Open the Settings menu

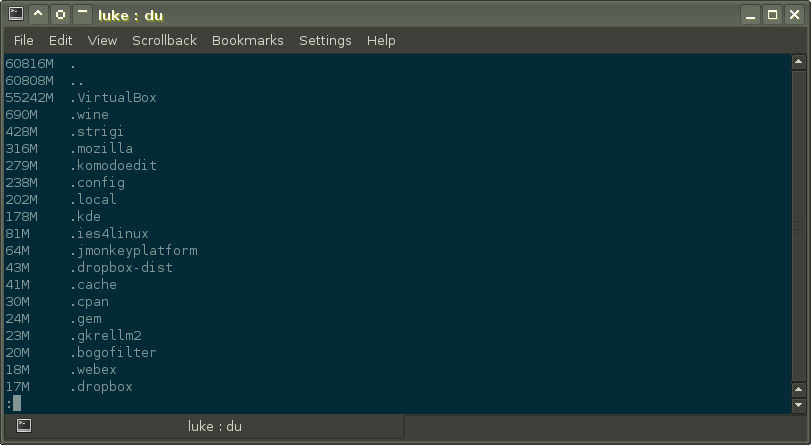click(325, 40)
